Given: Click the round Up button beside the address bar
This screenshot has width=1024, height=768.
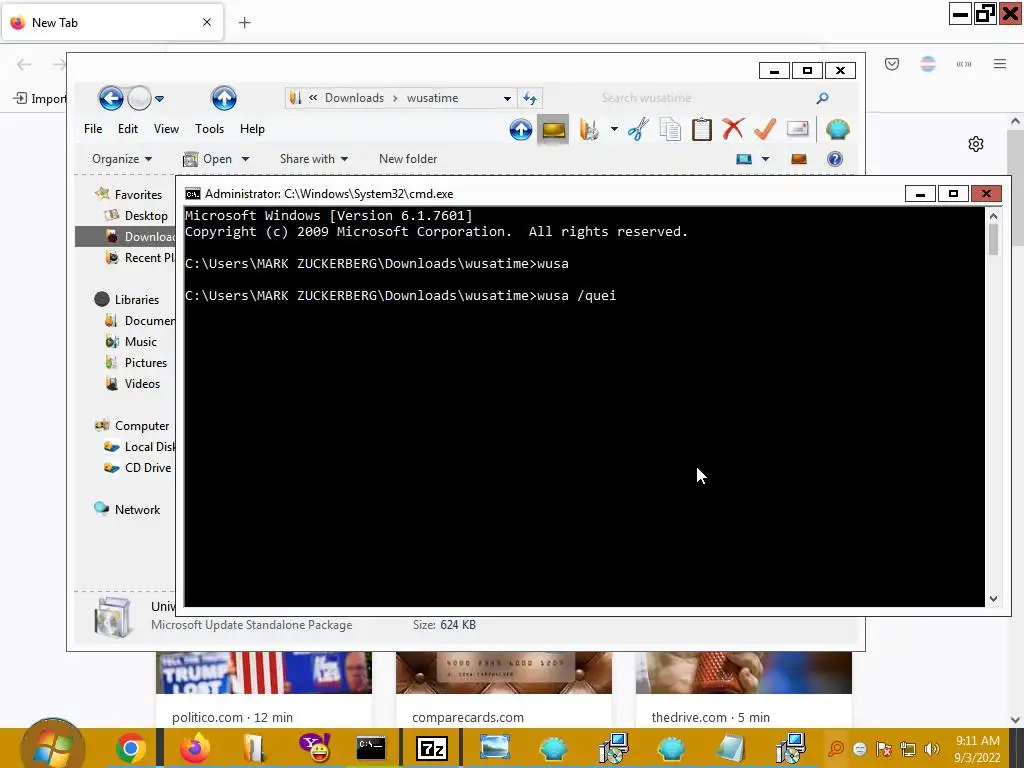Looking at the screenshot, I should (224, 99).
